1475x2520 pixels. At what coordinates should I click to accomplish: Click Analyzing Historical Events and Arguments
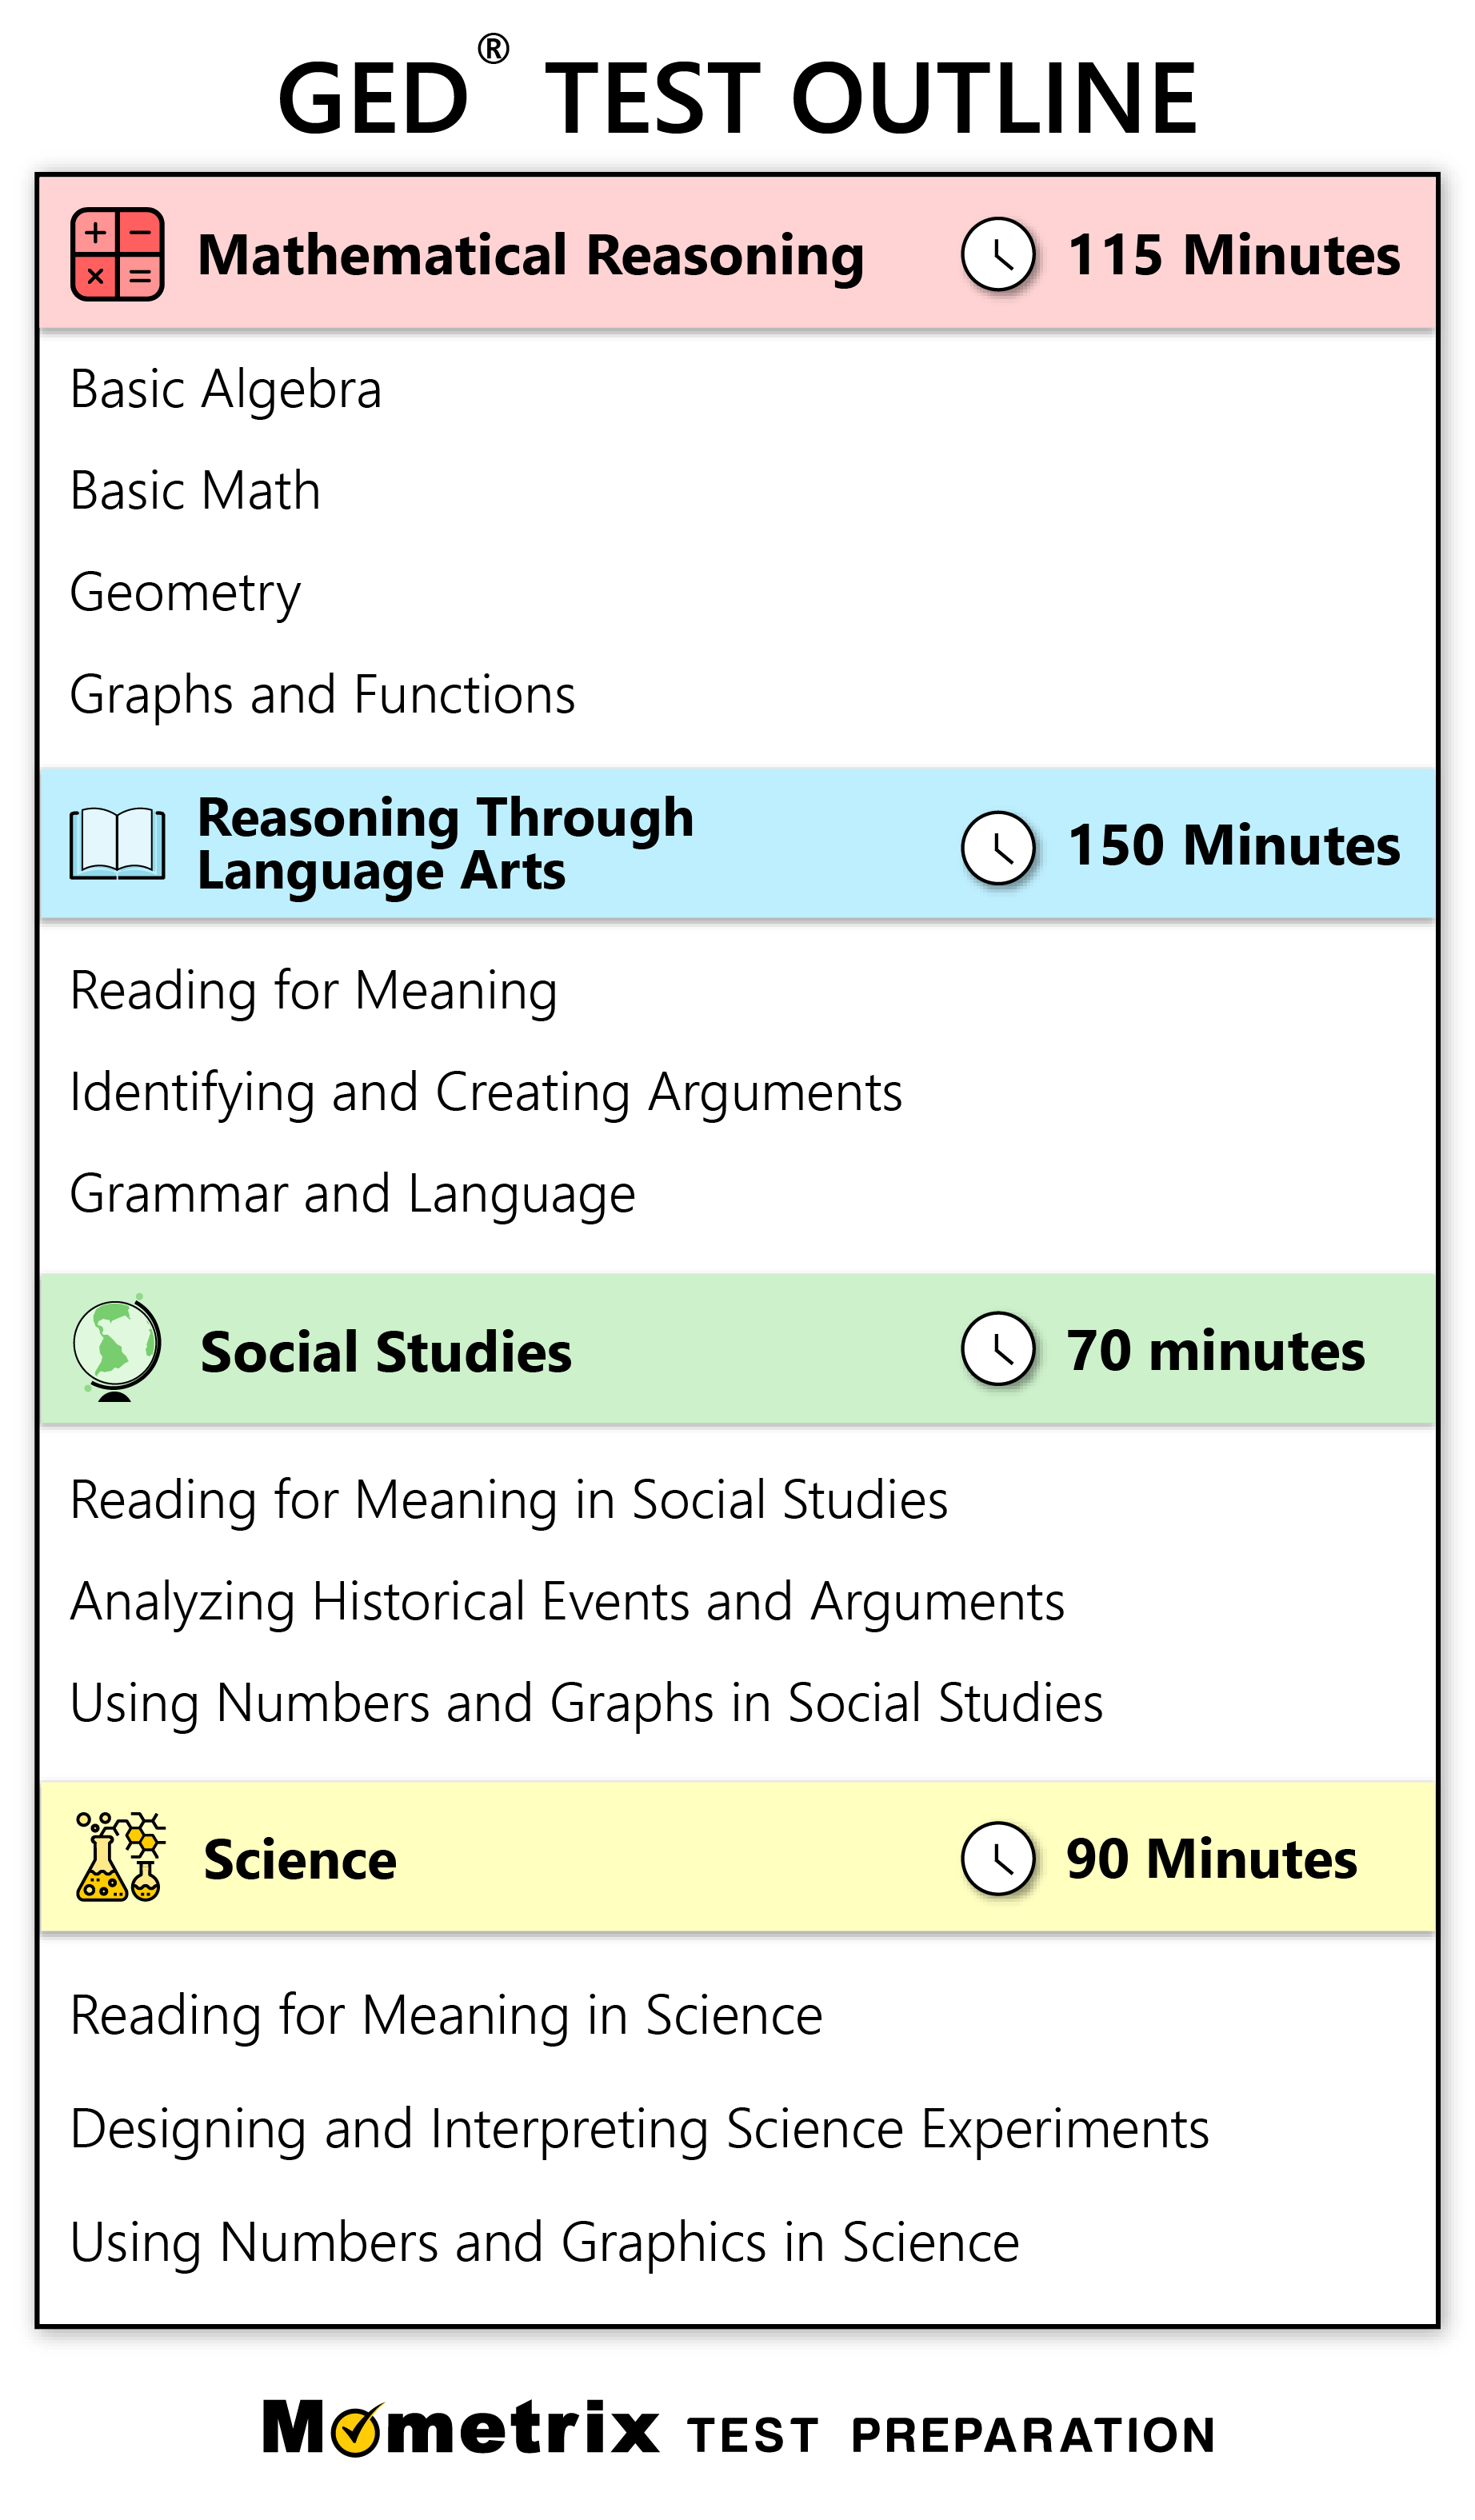[x=567, y=1601]
